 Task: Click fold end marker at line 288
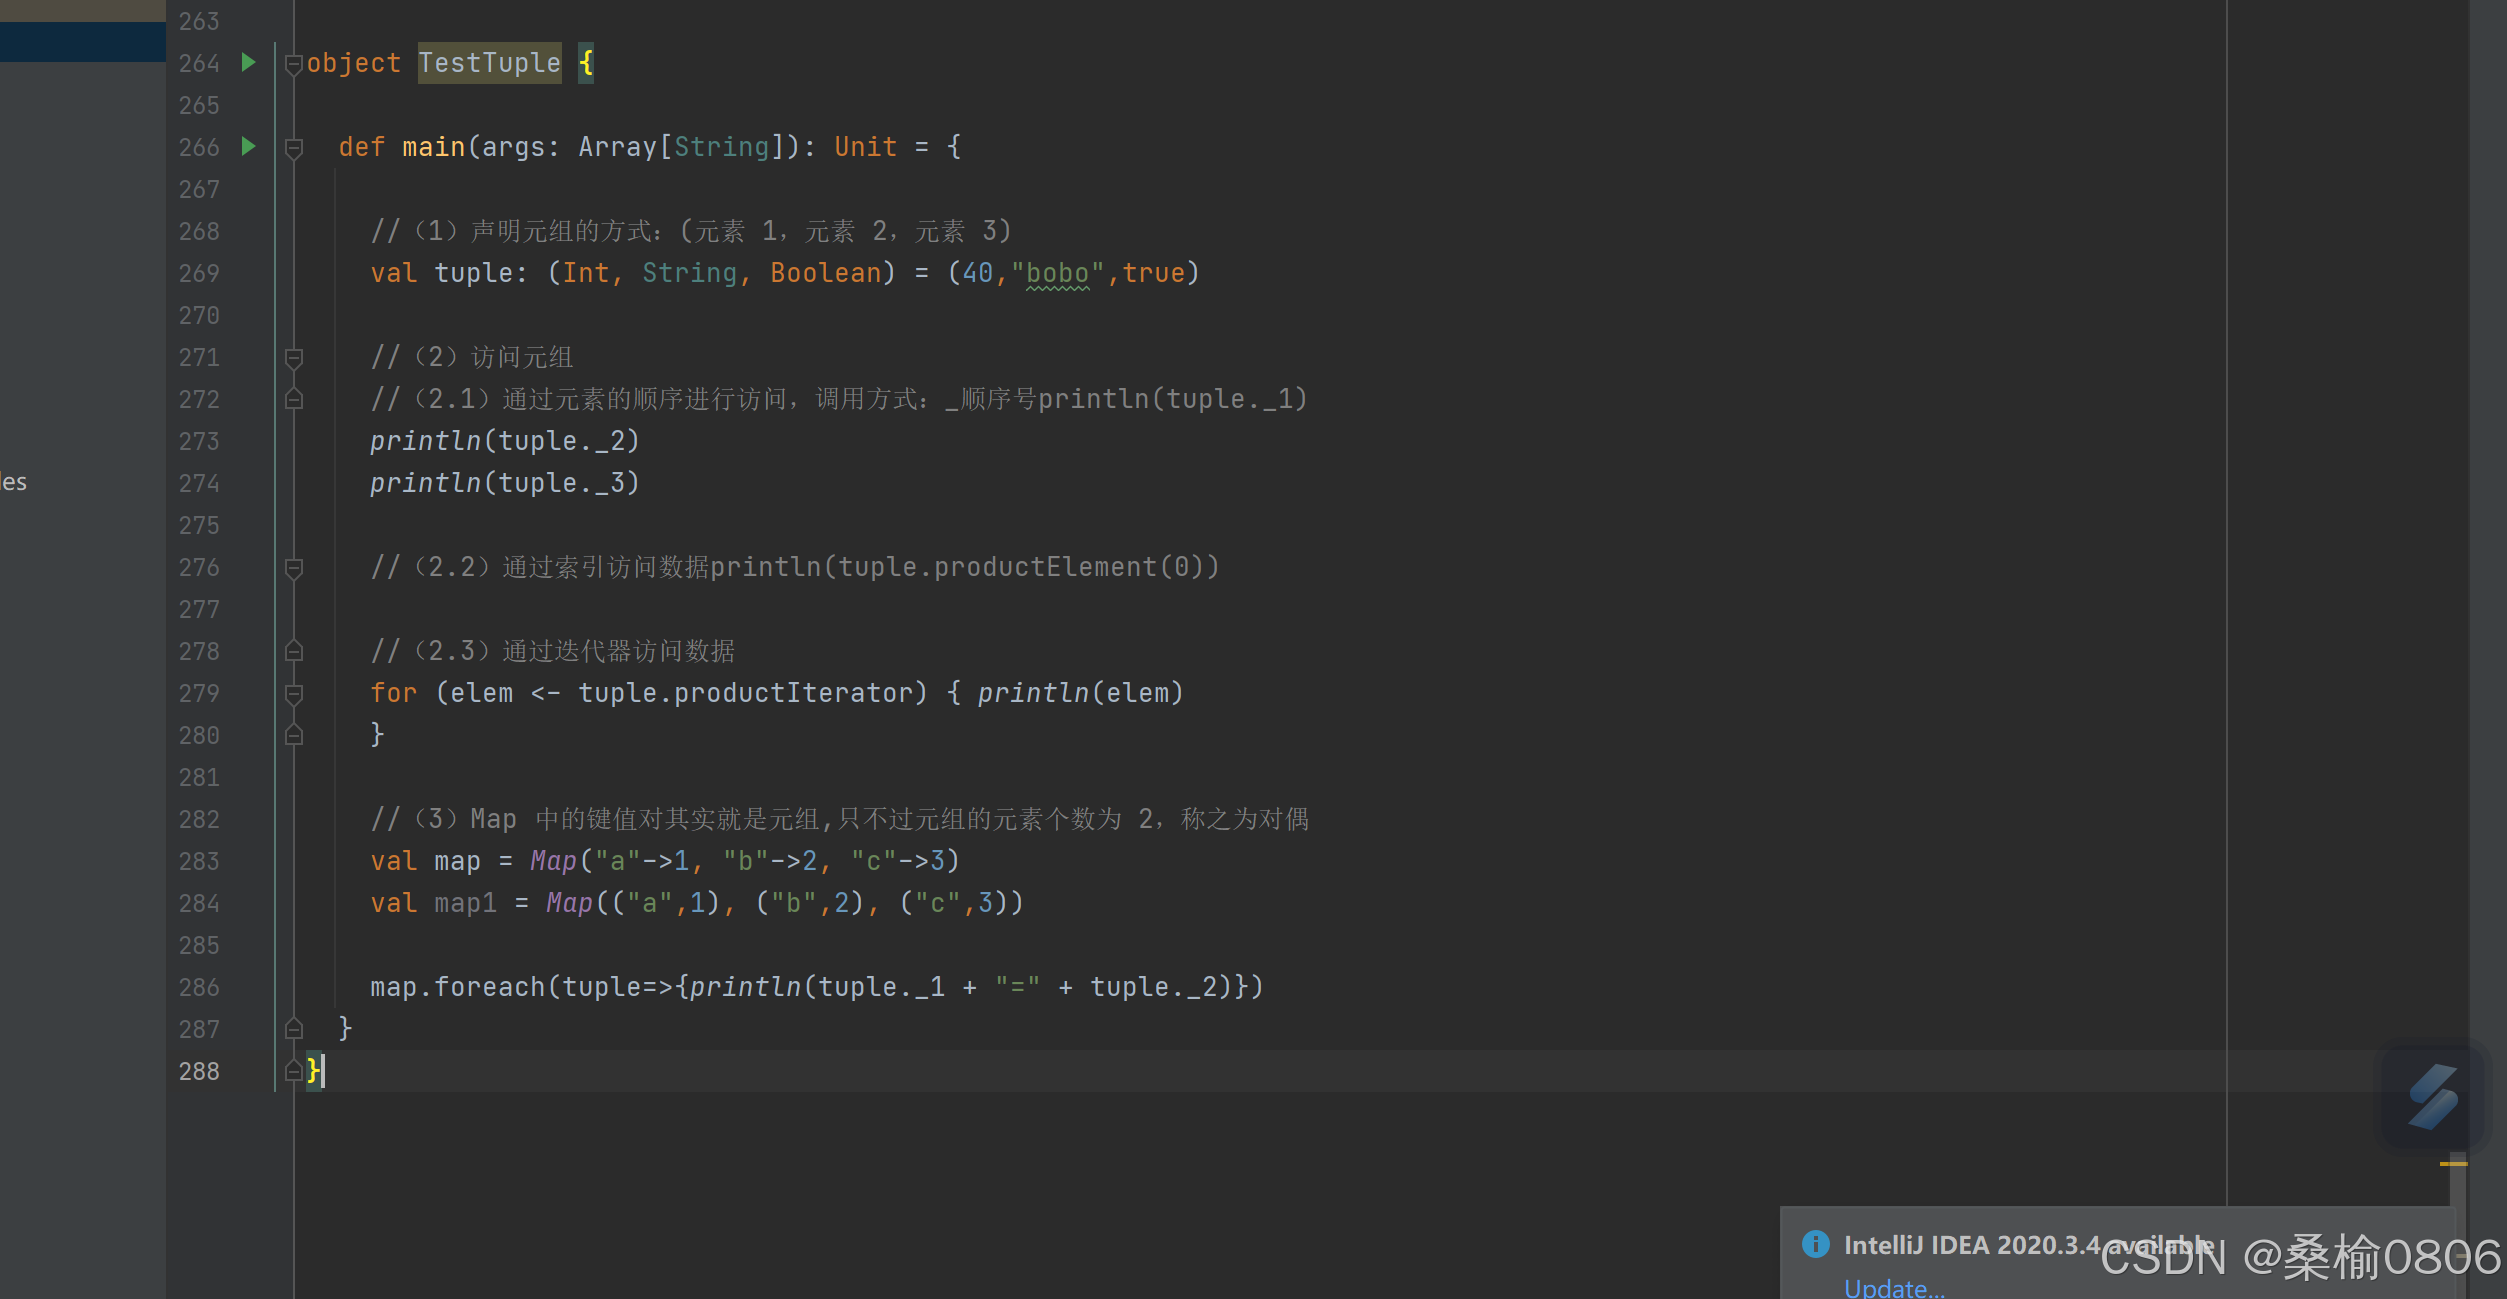pos(294,1071)
